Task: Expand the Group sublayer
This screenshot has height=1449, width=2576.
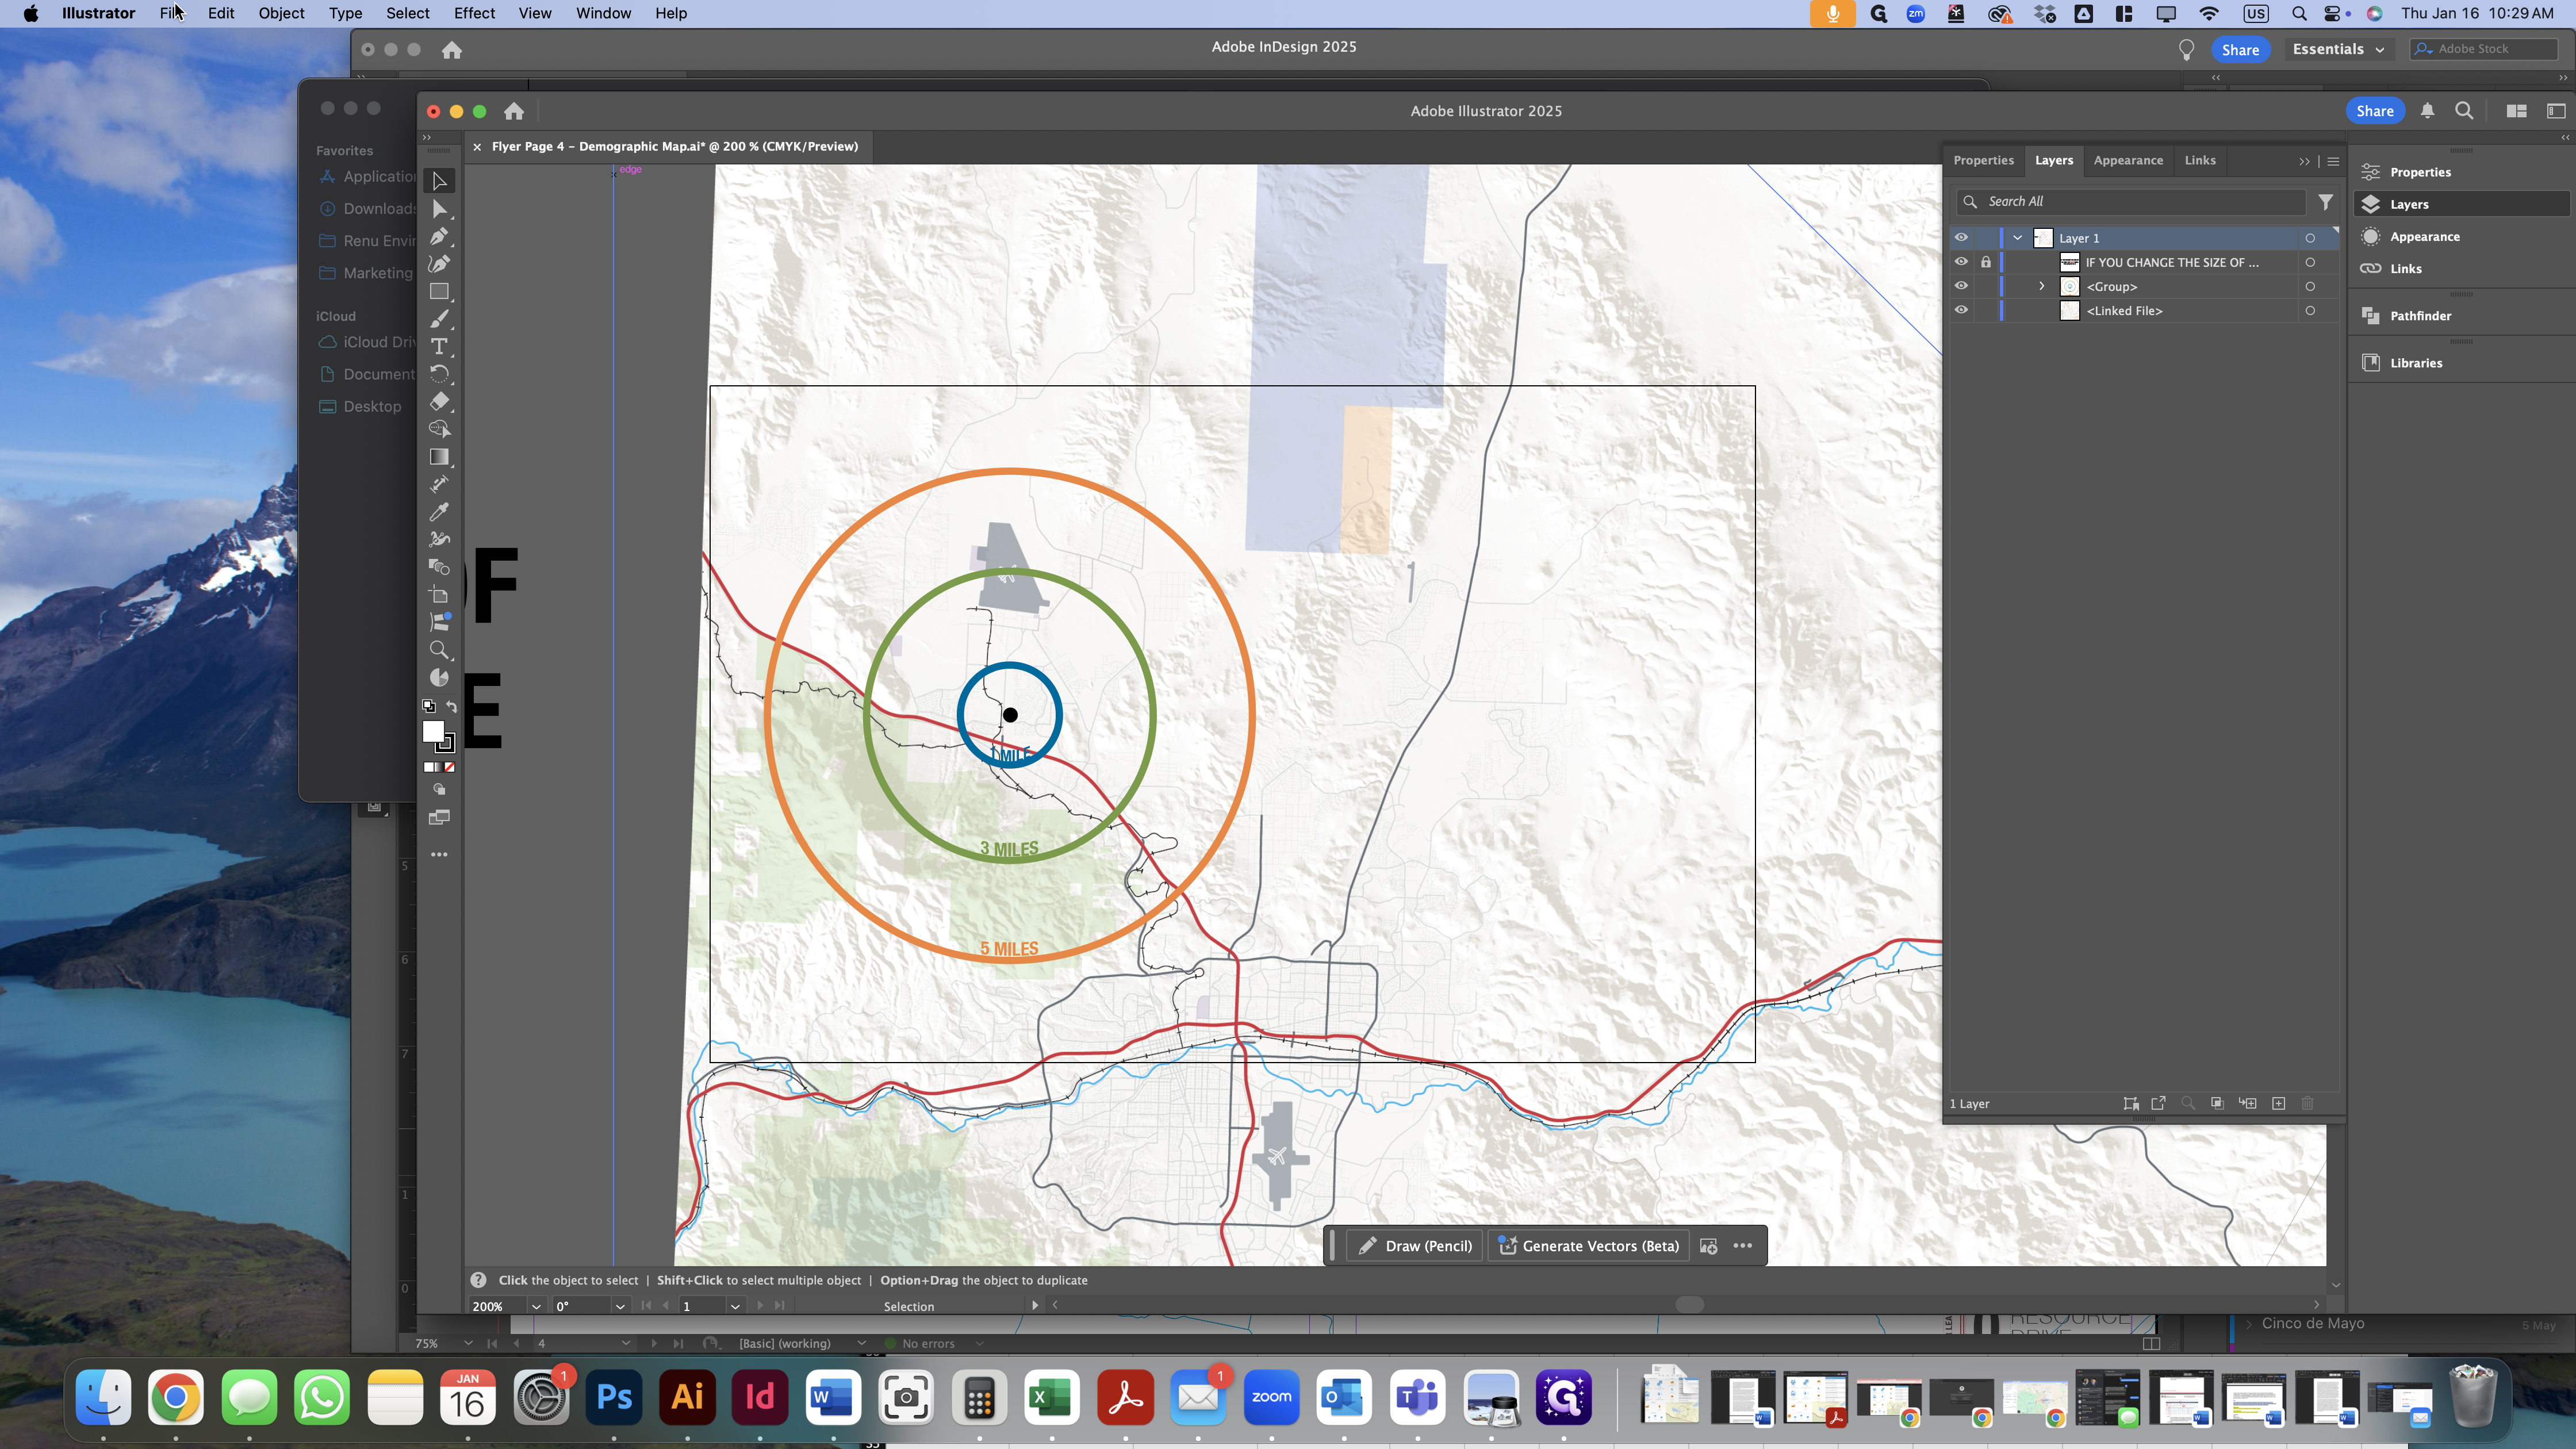Action: [2042, 286]
